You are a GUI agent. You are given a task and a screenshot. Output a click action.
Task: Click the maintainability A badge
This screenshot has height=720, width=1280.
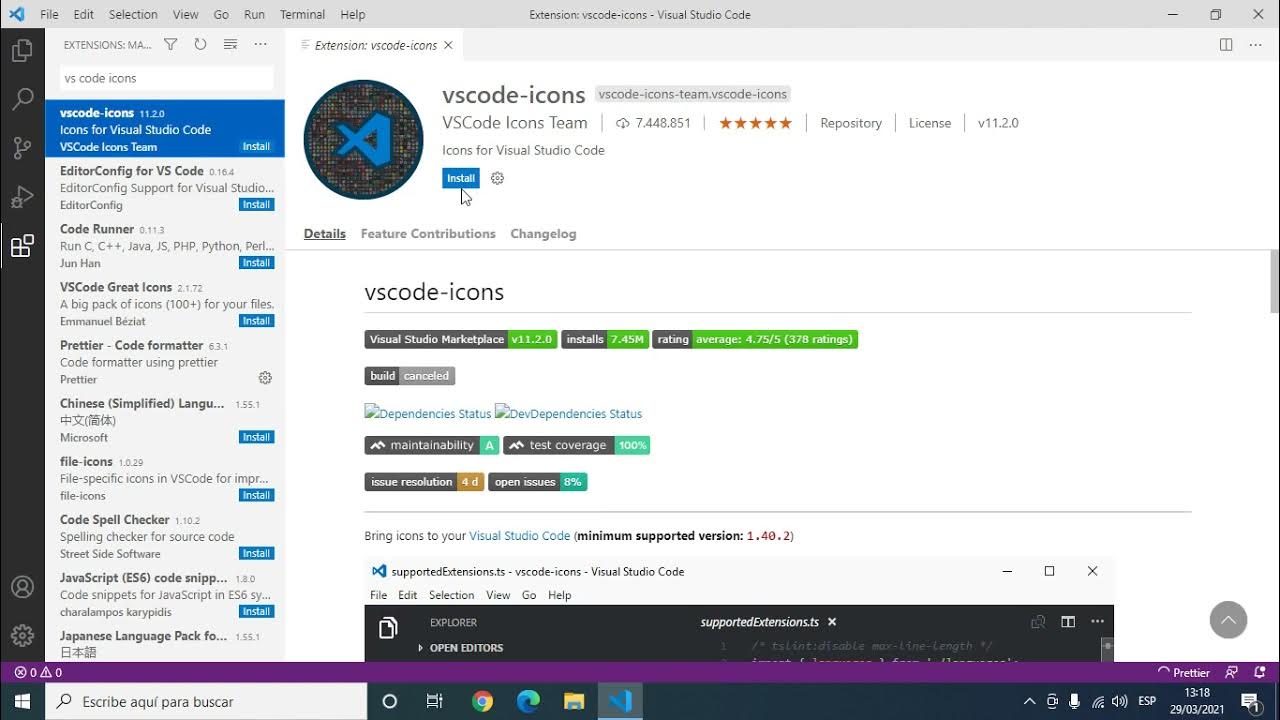[x=432, y=445]
